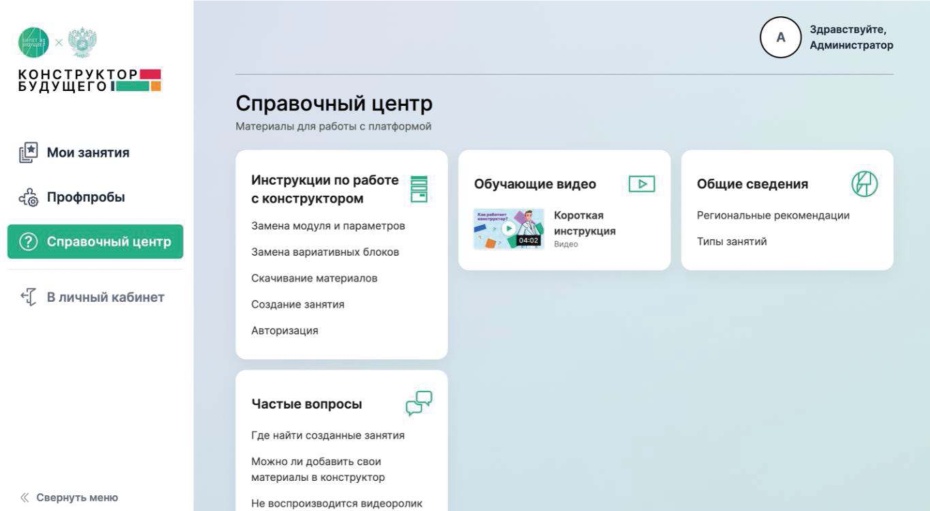Viewport: 930px width, 511px height.
Task: Click the video play icon in Обучающие видео
Action: tap(642, 184)
